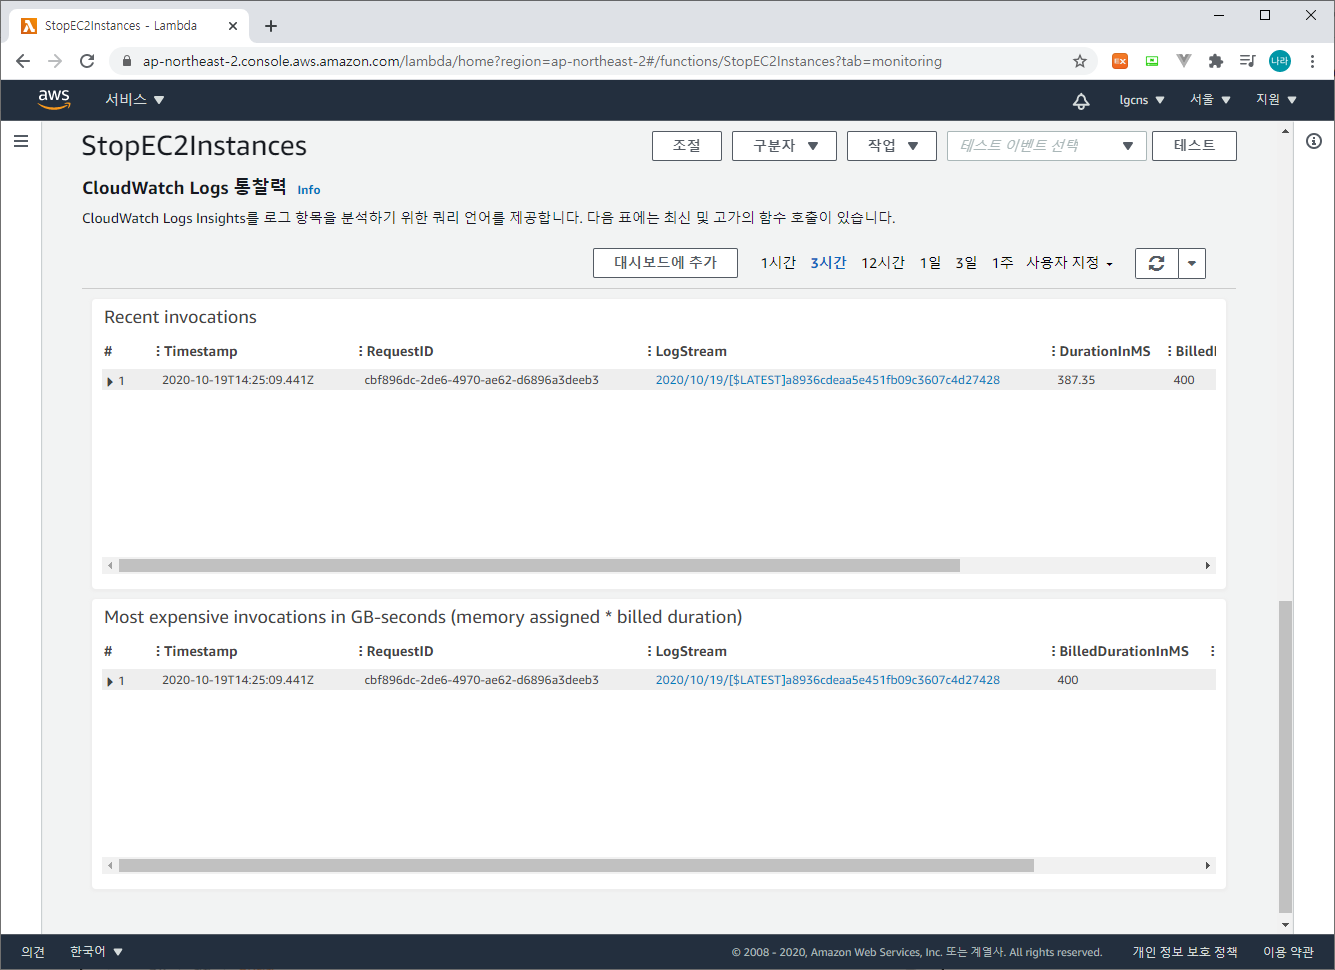This screenshot has width=1335, height=970.
Task: Click the orange extension icon in toolbar
Action: 1120,61
